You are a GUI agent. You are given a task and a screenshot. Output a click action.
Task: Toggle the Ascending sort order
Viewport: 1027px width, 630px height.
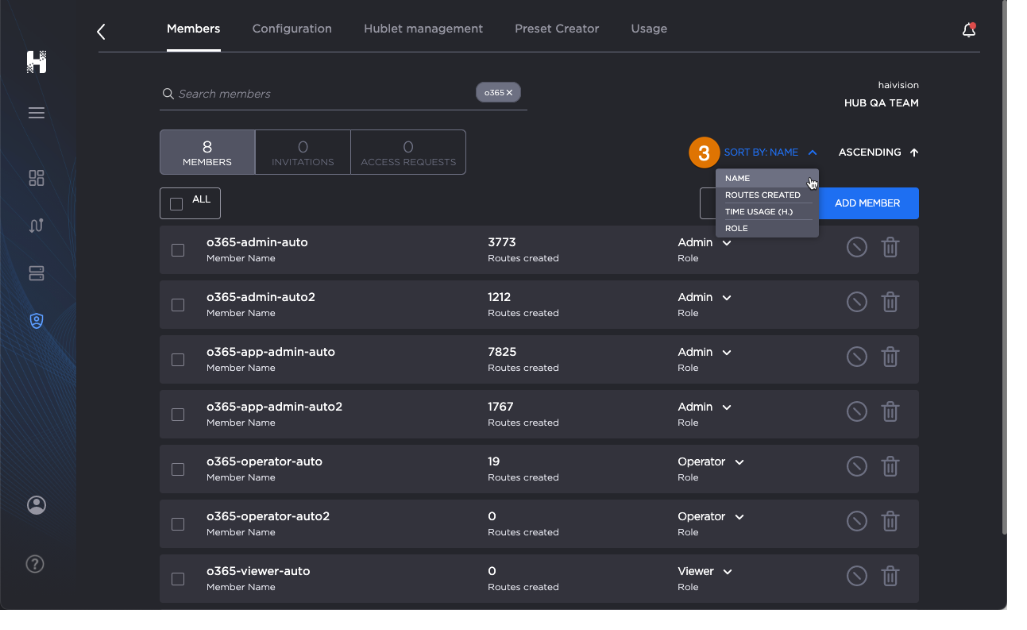(x=878, y=153)
